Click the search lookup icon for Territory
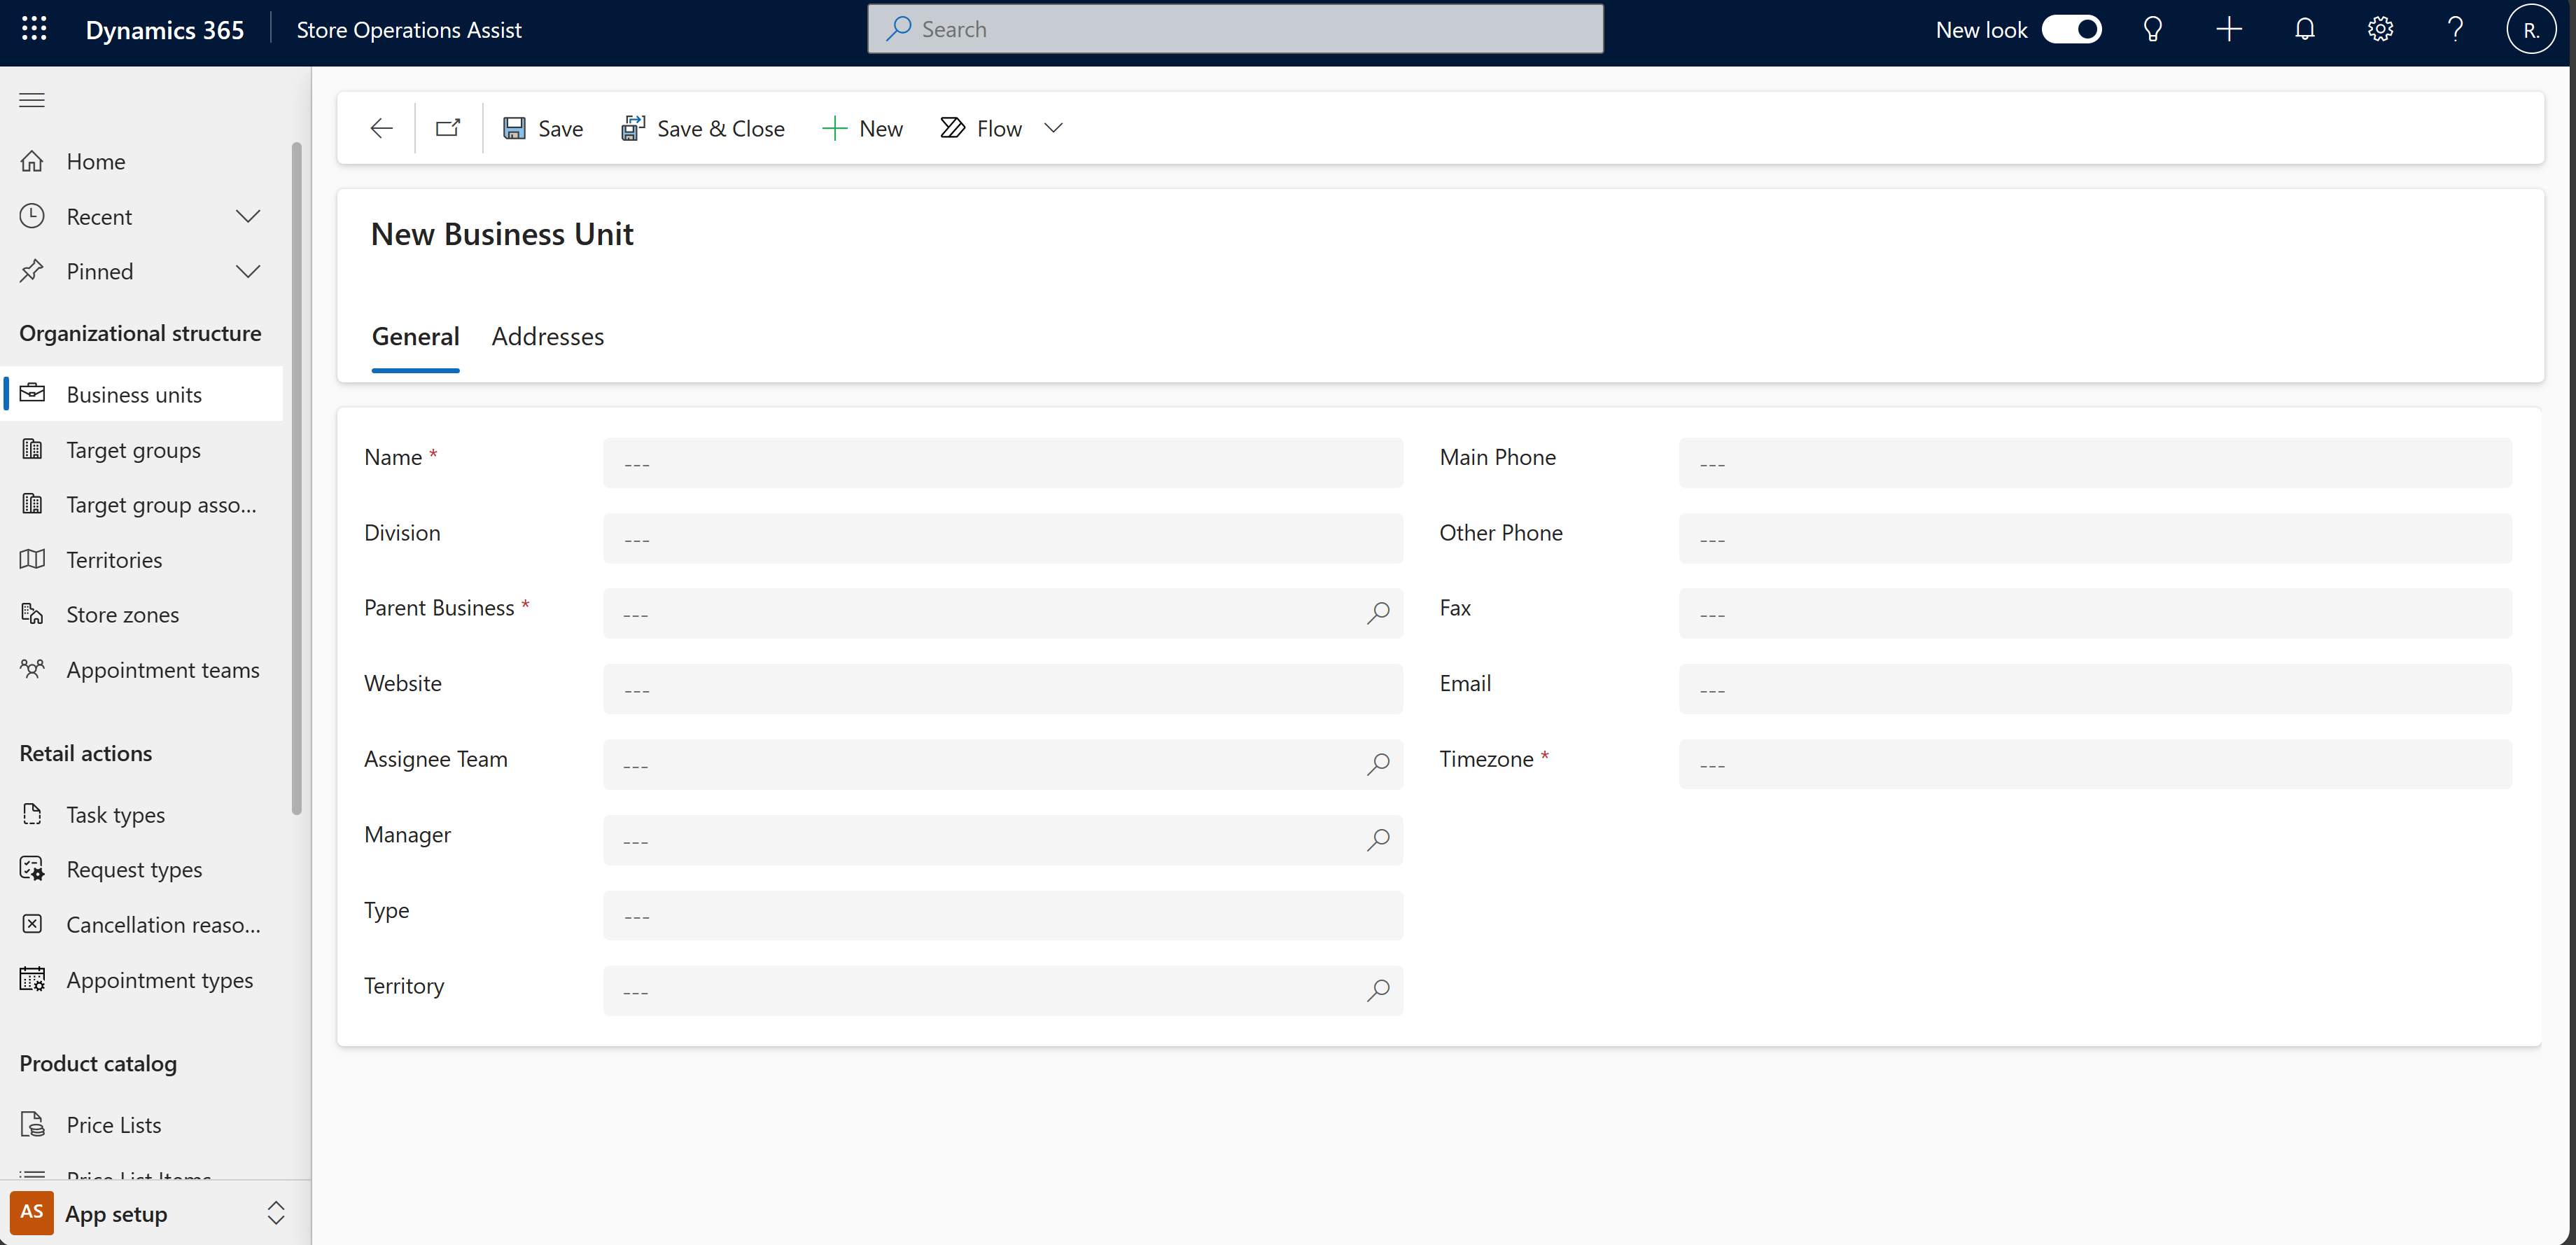 pyautogui.click(x=1378, y=989)
